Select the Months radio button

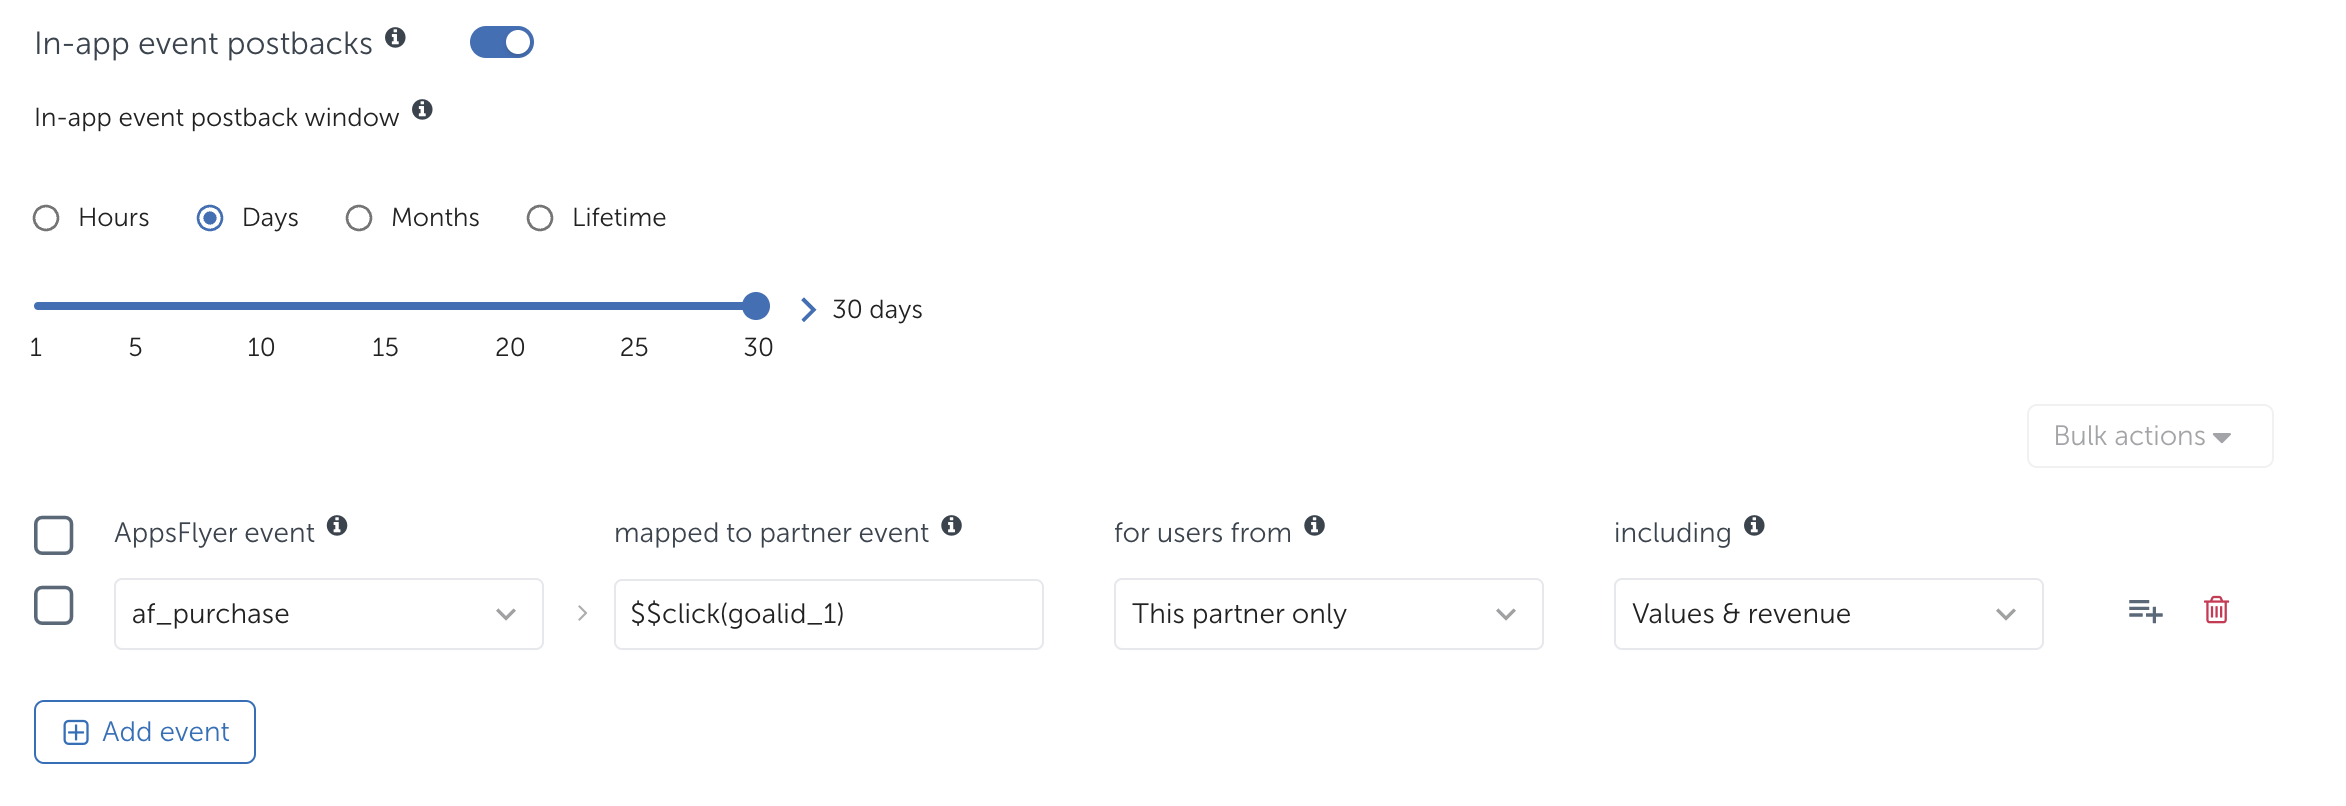(359, 217)
